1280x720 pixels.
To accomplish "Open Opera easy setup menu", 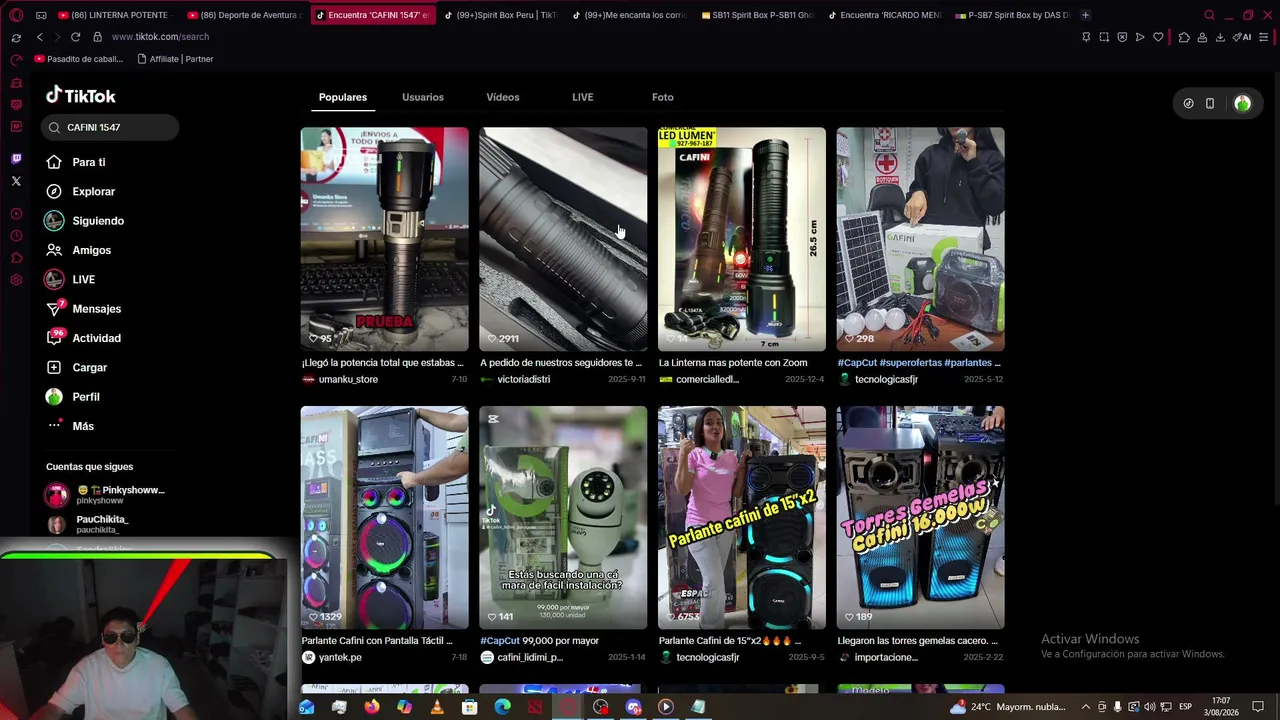I will [x=1264, y=37].
